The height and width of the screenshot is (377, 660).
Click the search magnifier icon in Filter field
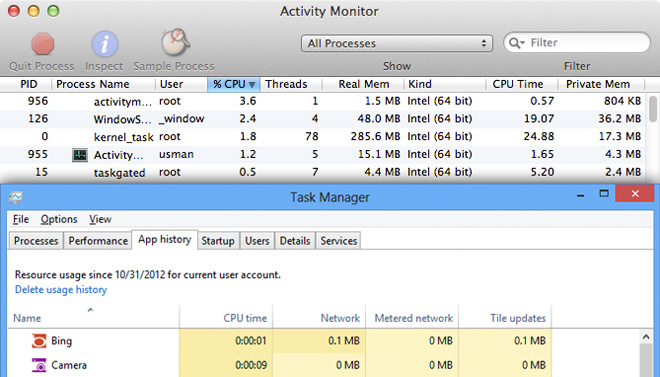point(516,43)
